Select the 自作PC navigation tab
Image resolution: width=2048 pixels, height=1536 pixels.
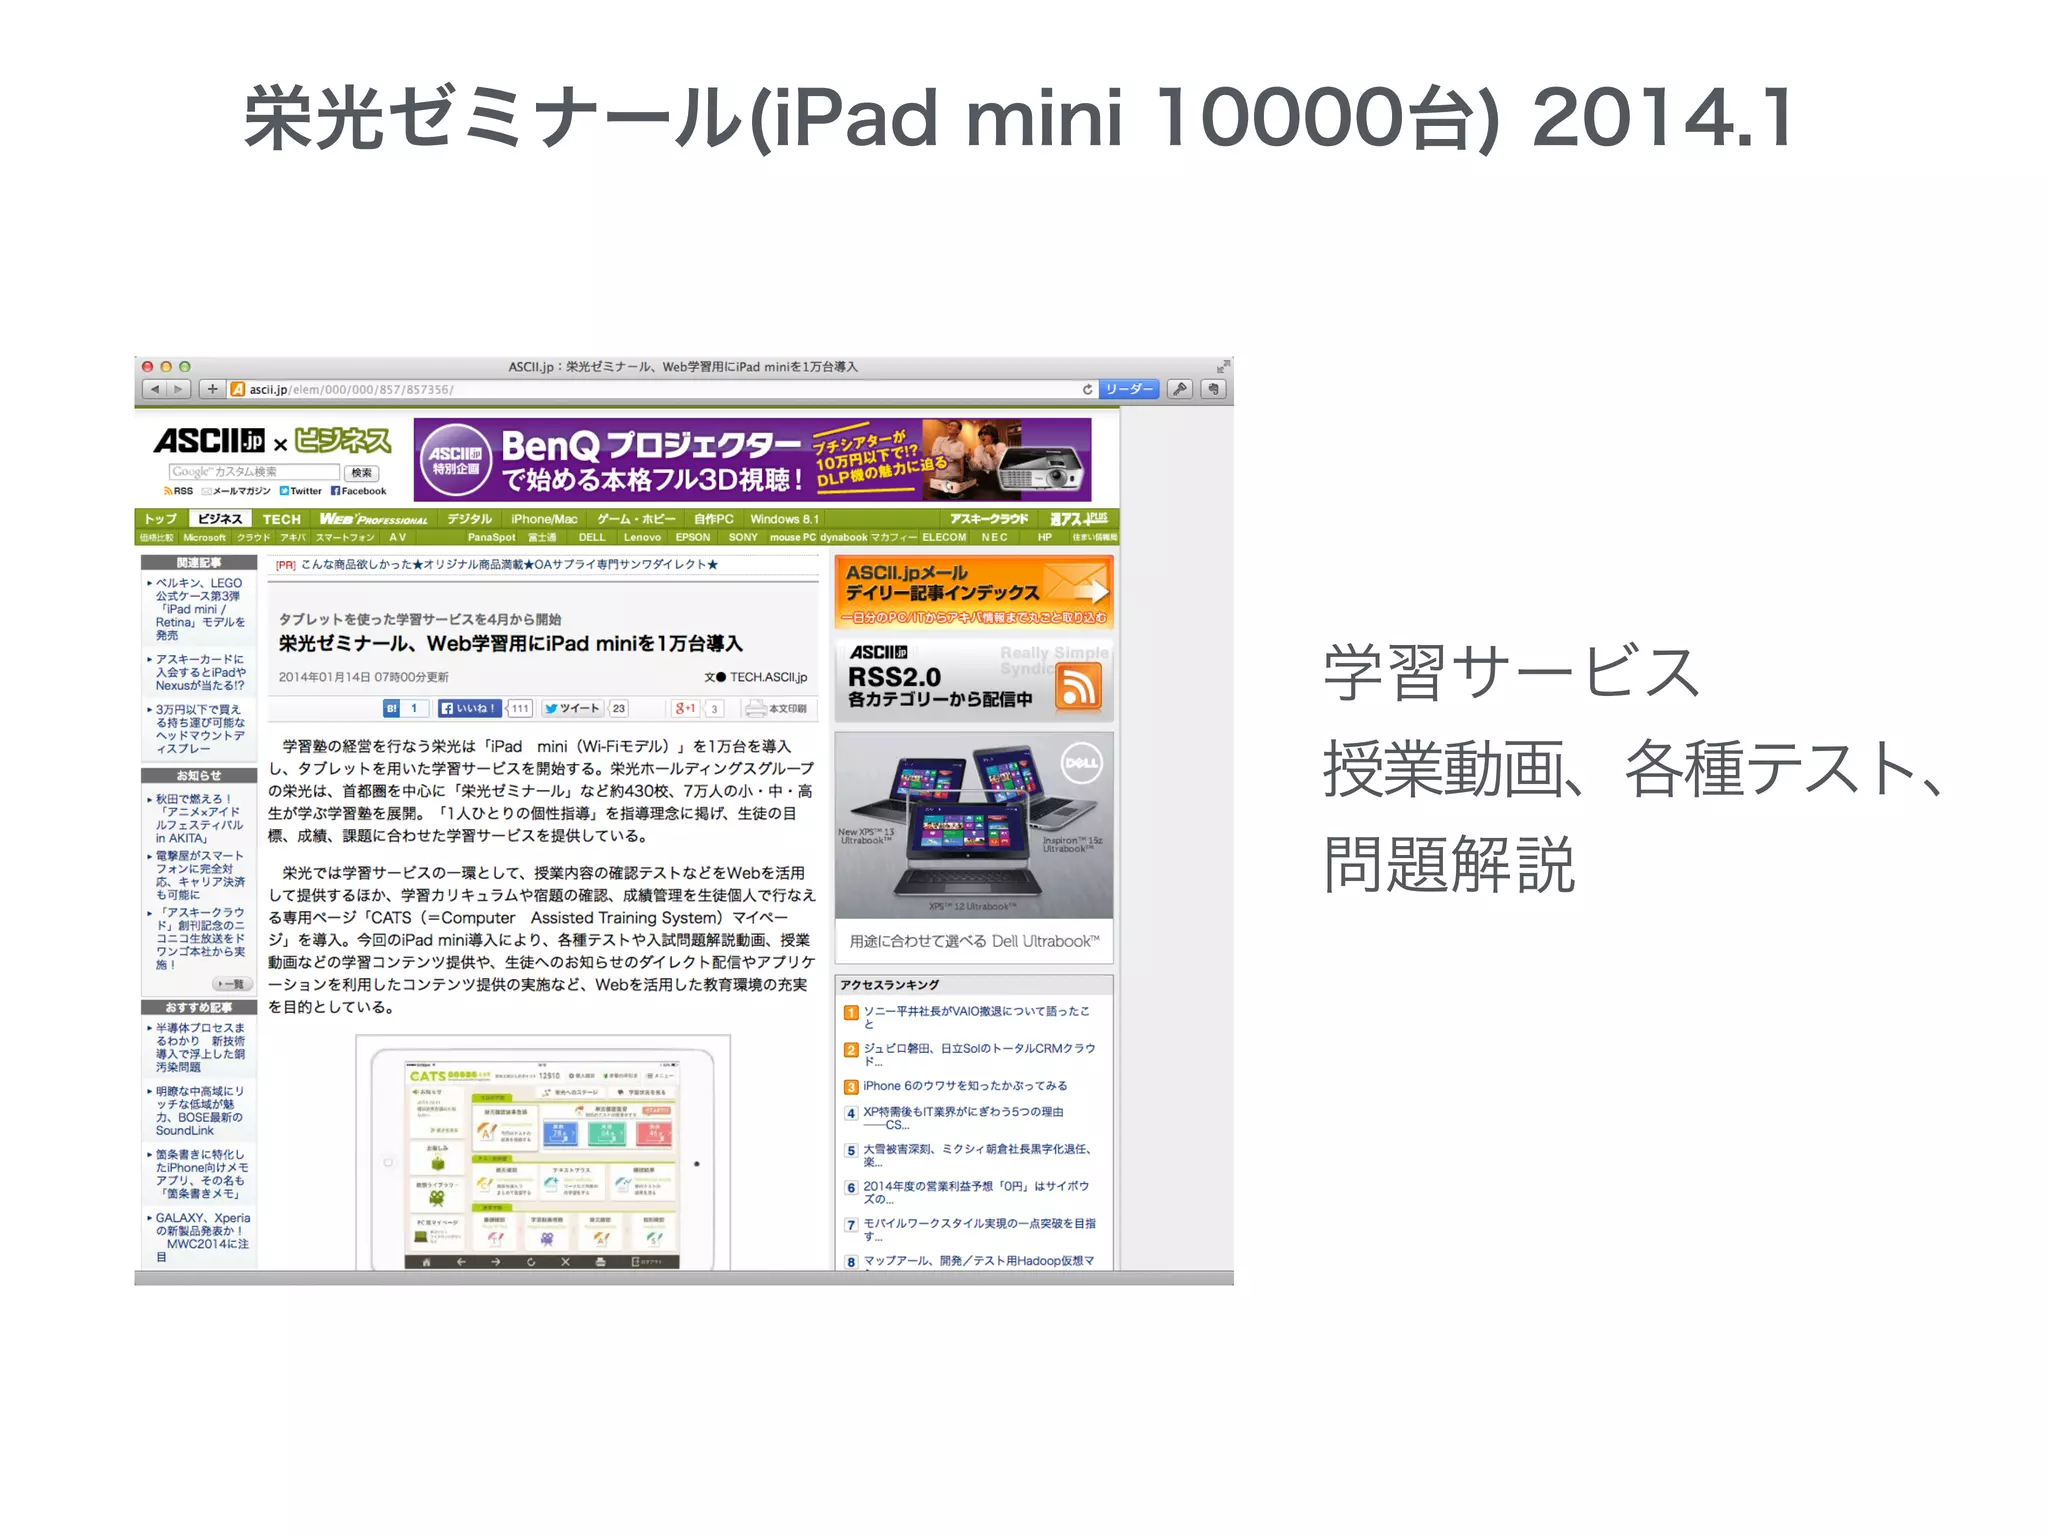714,519
